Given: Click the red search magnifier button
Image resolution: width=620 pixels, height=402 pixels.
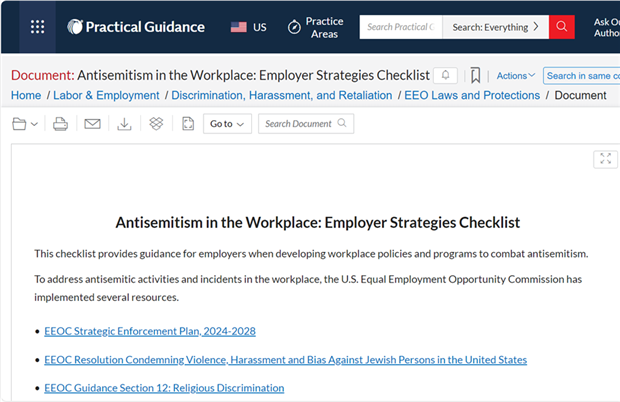Looking at the screenshot, I should [561, 27].
